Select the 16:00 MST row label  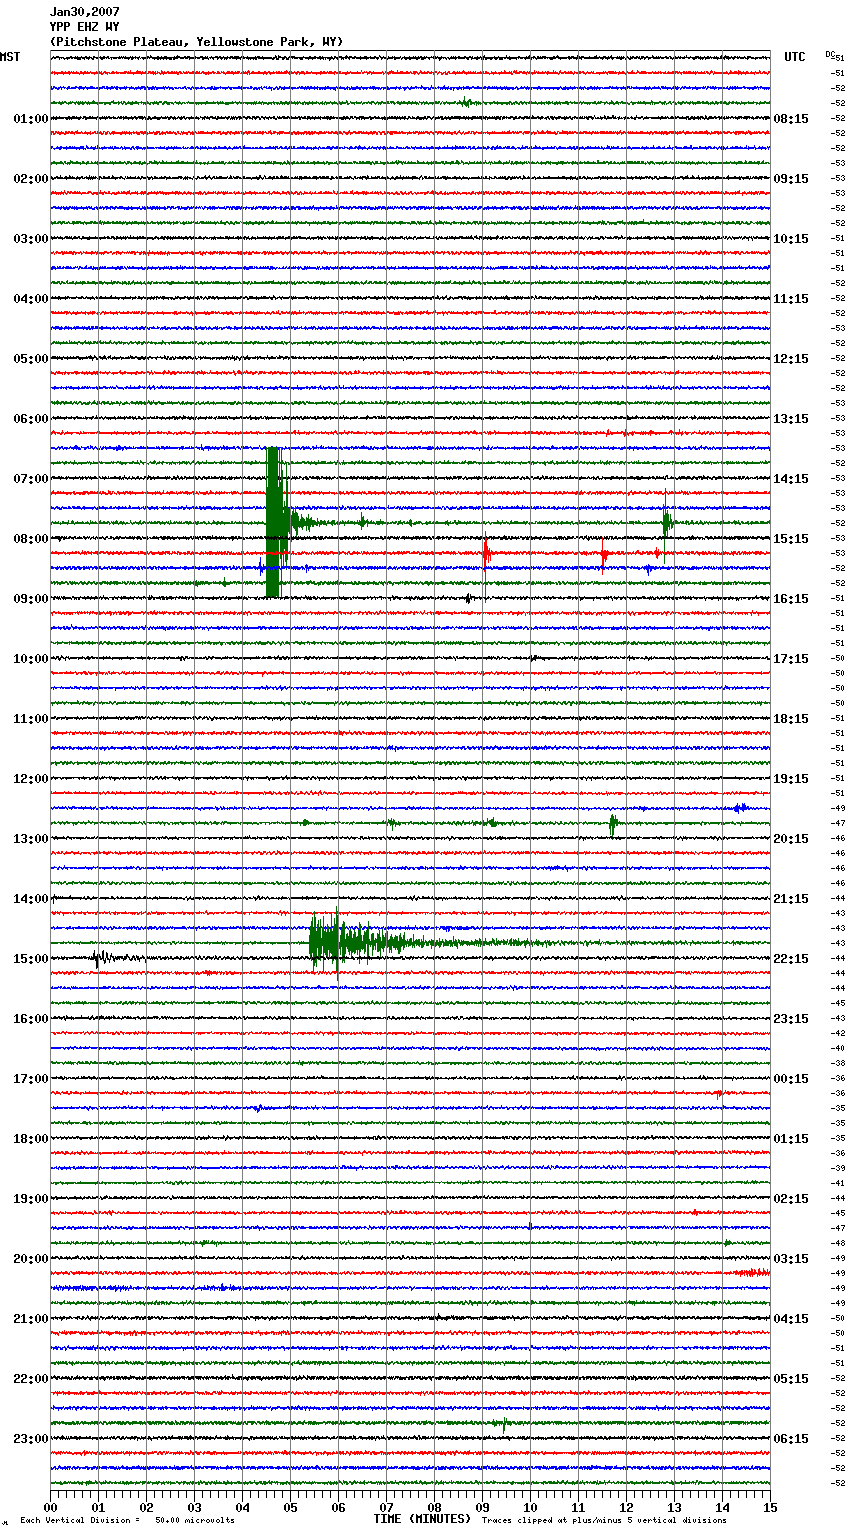tap(30, 1019)
